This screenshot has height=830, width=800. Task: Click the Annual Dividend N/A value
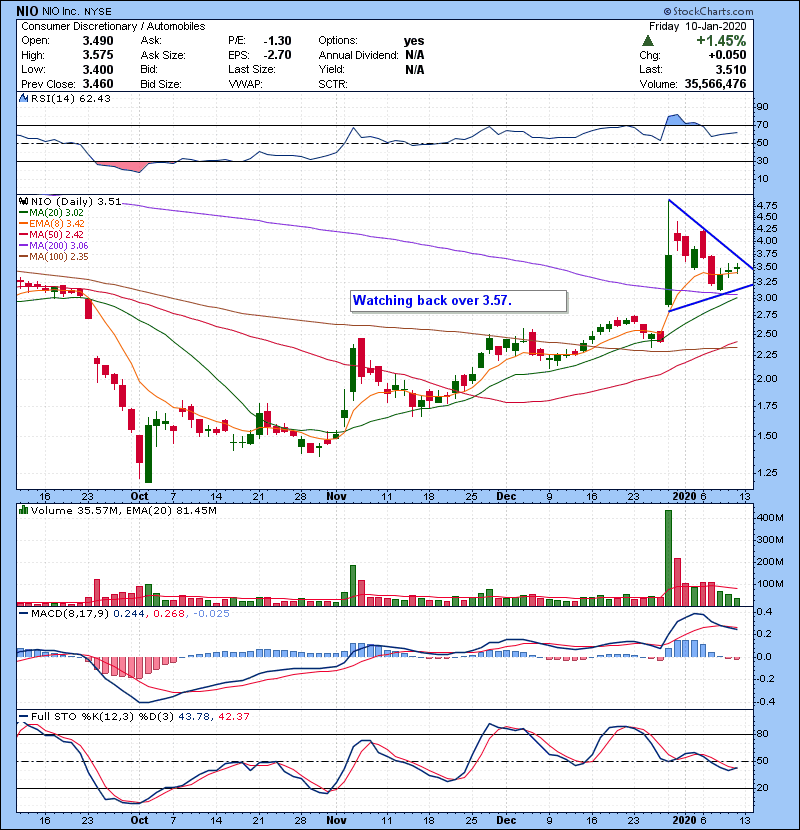415,55
